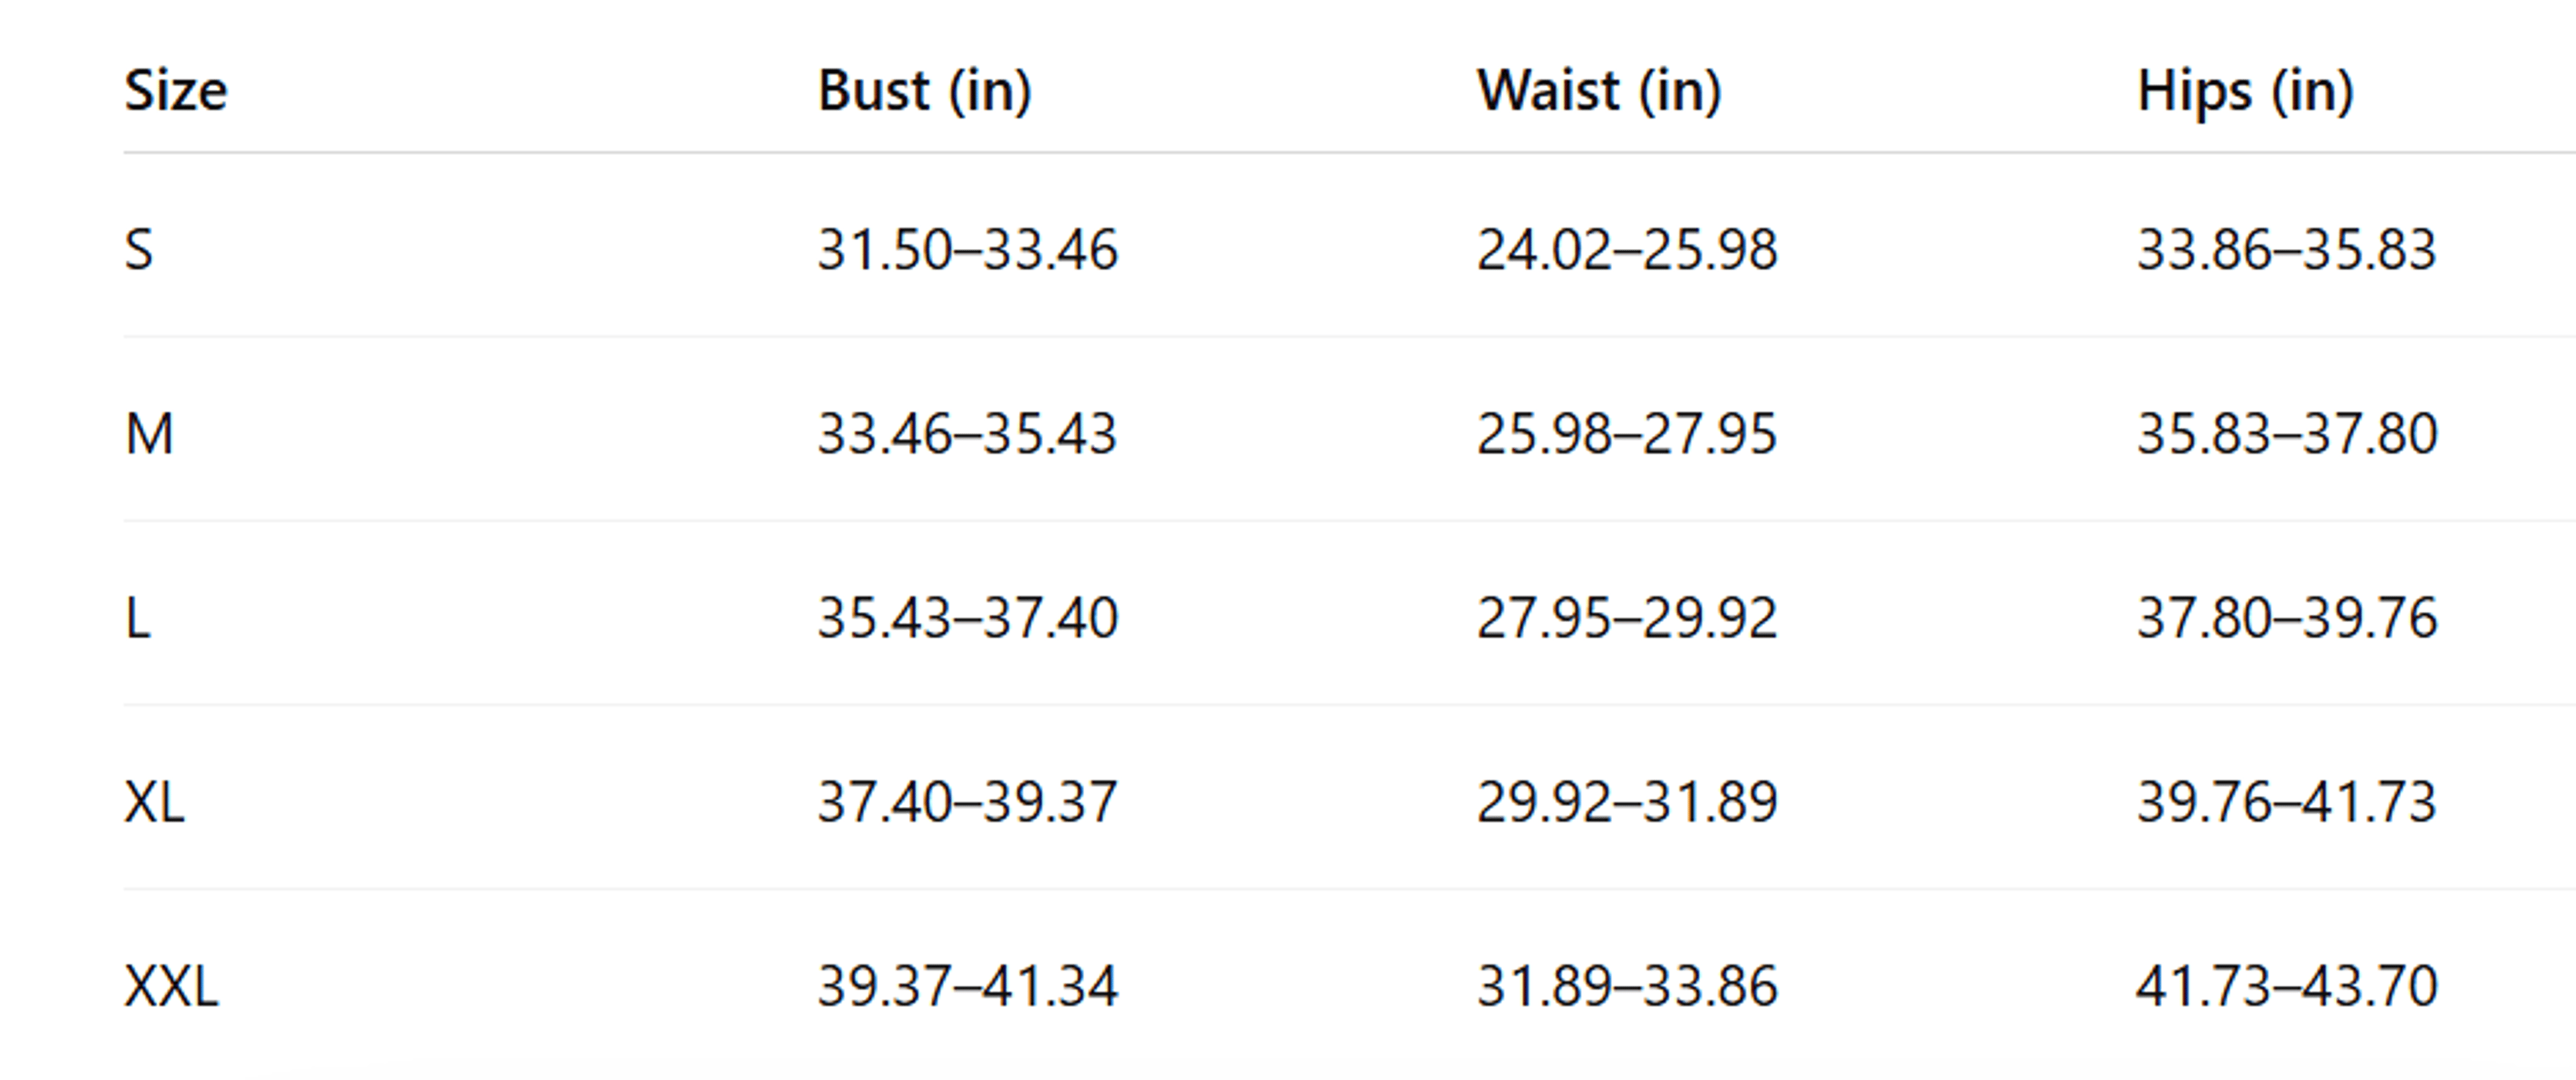This screenshot has height=1080, width=2576.
Task: Select the XL size row label
Action: 154,802
